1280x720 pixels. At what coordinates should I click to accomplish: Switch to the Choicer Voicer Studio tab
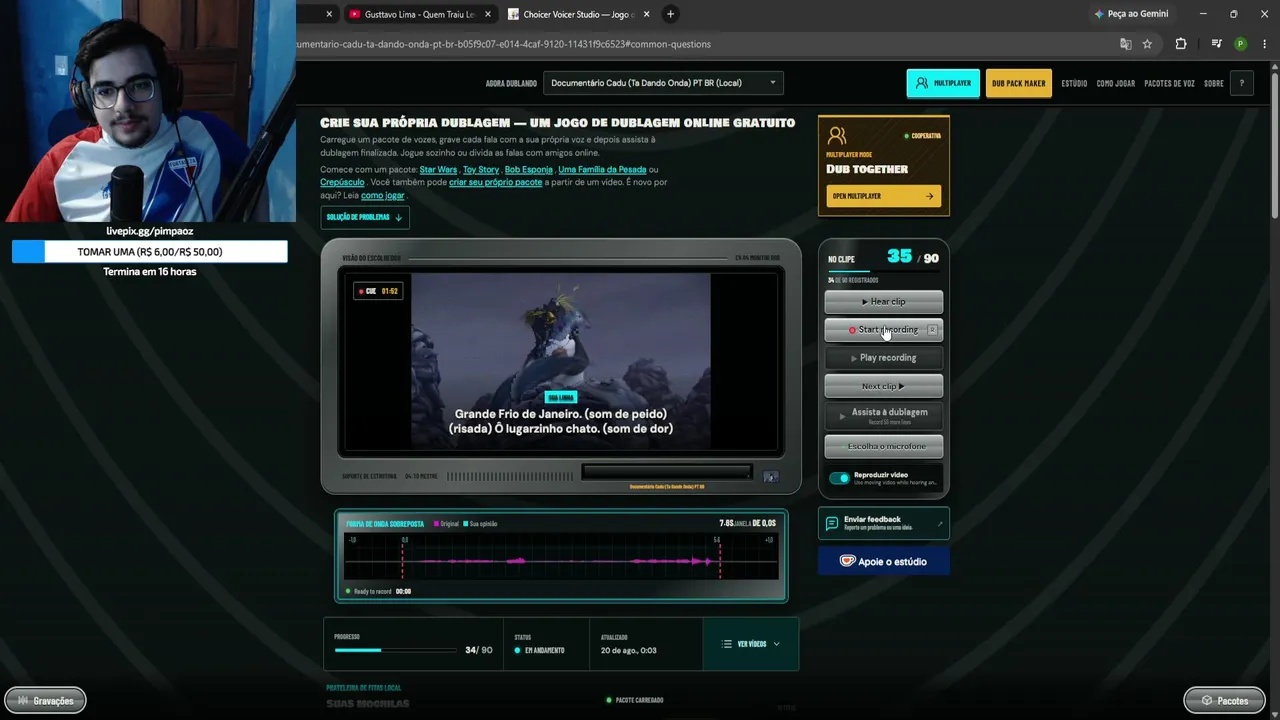577,14
